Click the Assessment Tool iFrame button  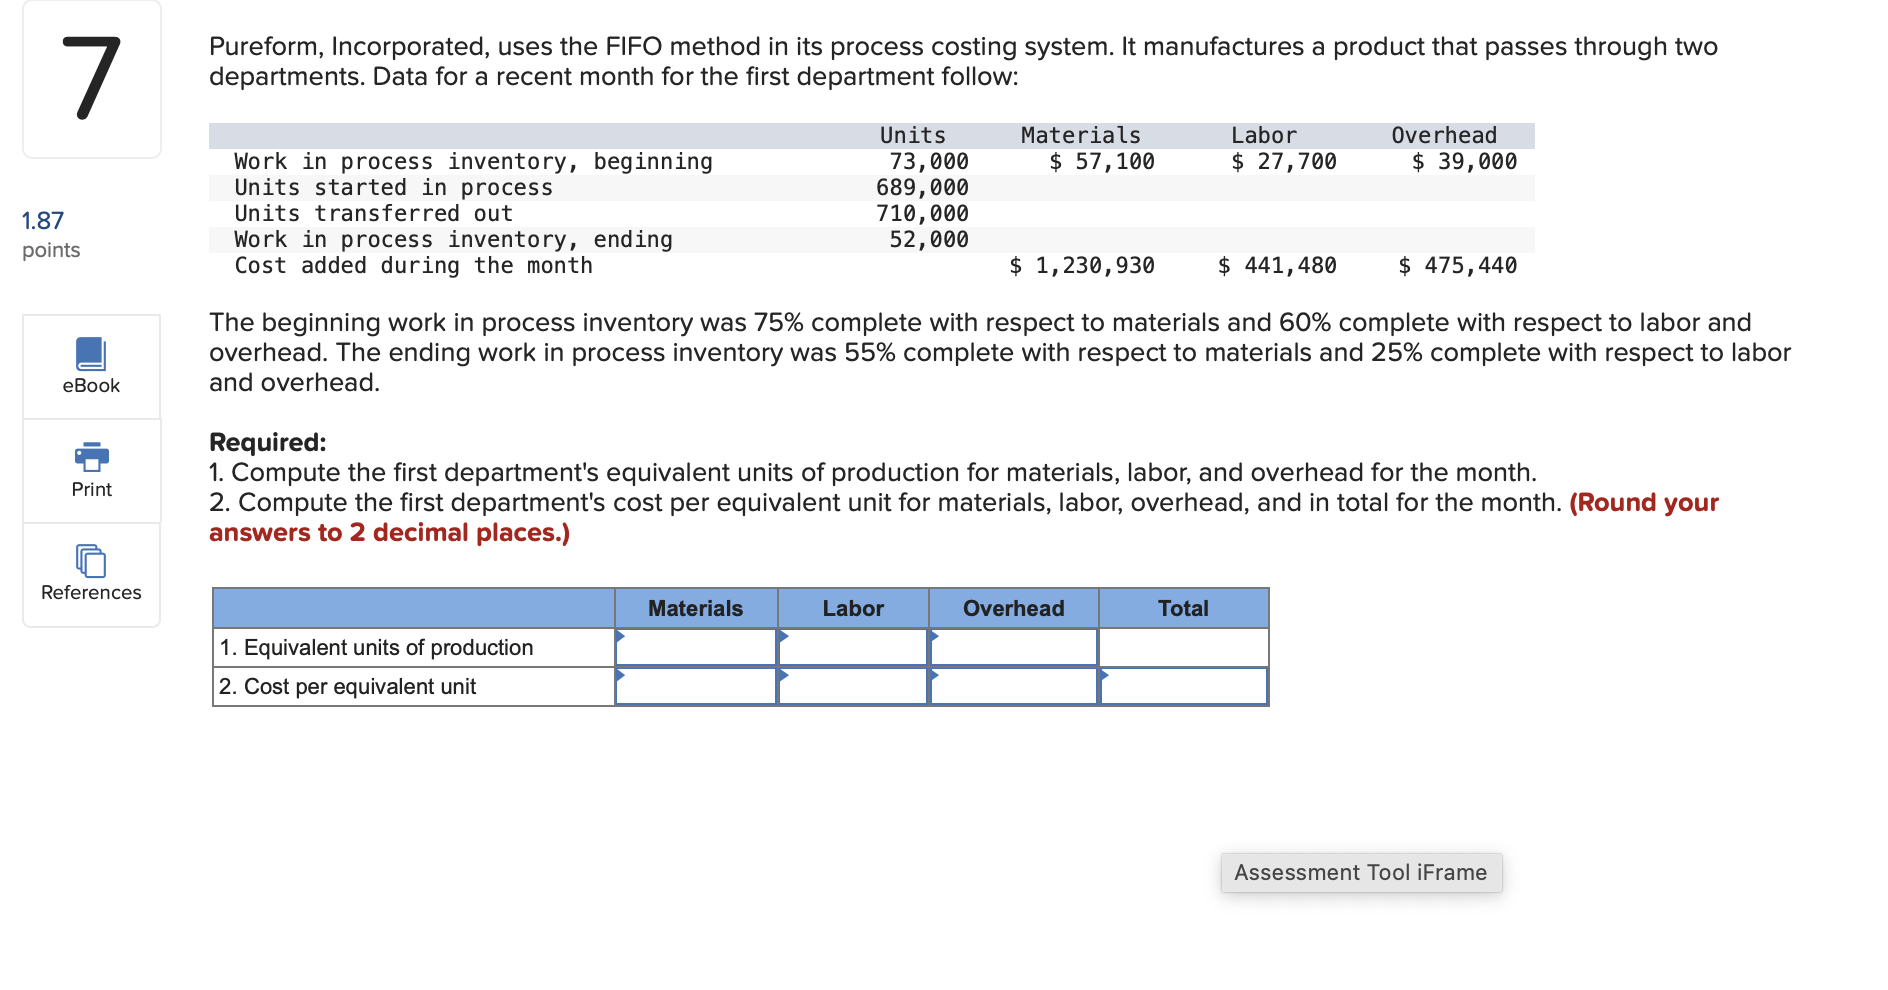[x=1361, y=872]
